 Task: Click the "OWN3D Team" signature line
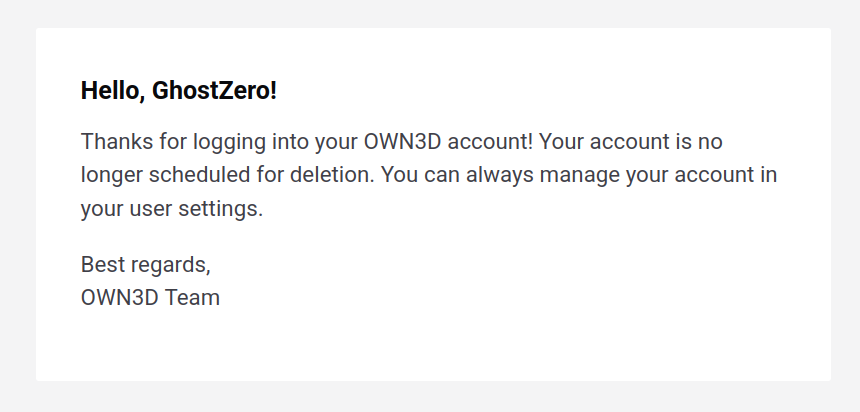tap(150, 297)
